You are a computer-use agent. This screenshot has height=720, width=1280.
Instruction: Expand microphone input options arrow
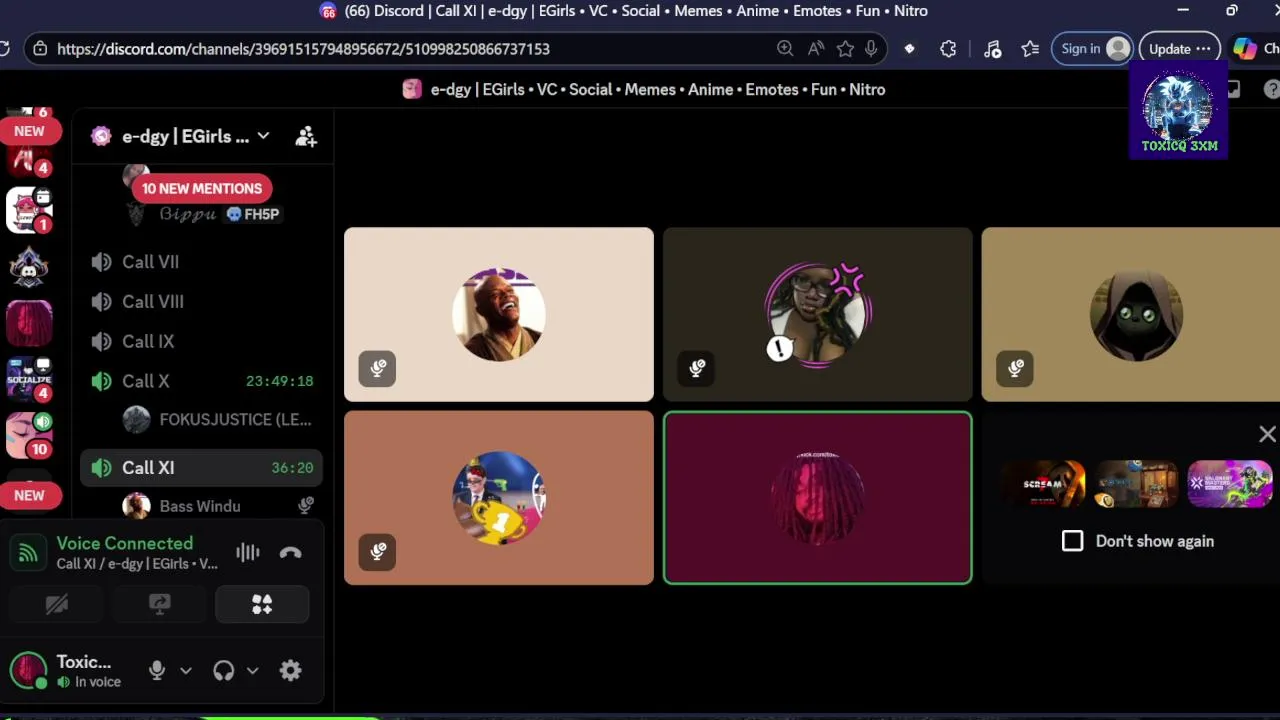point(185,671)
